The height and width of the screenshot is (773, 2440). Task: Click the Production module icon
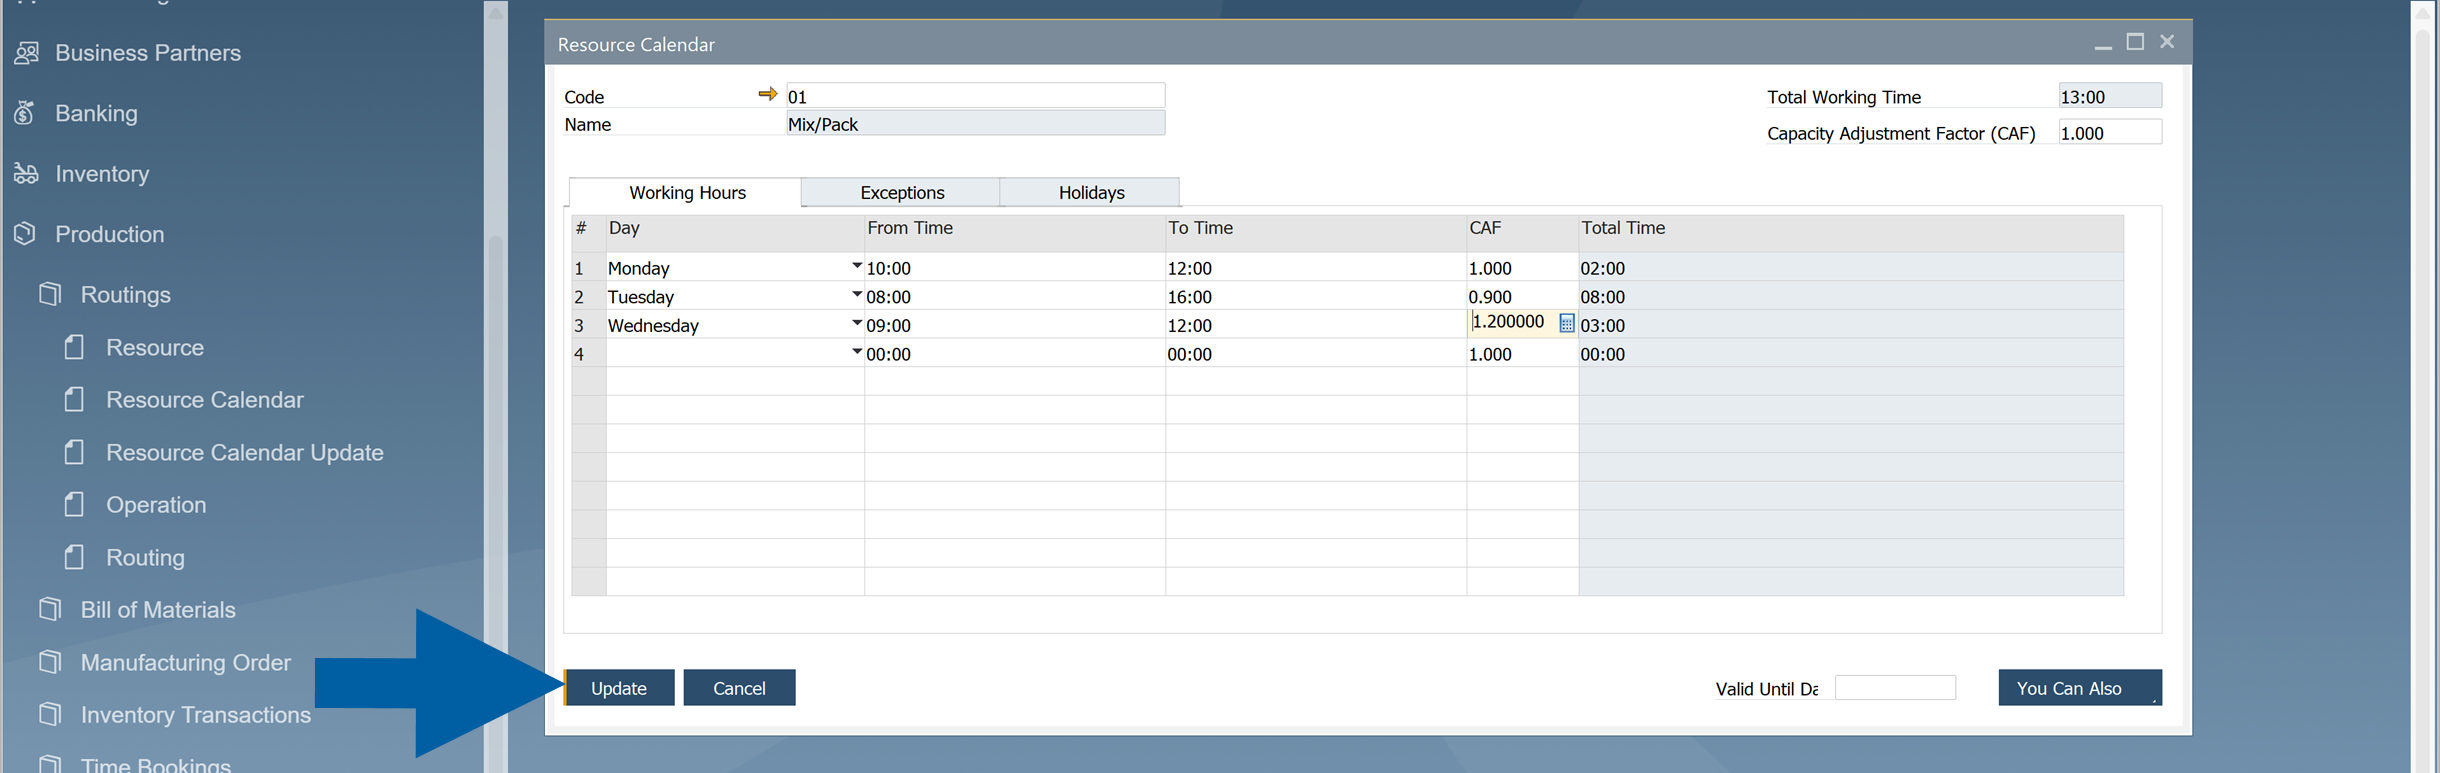point(25,234)
